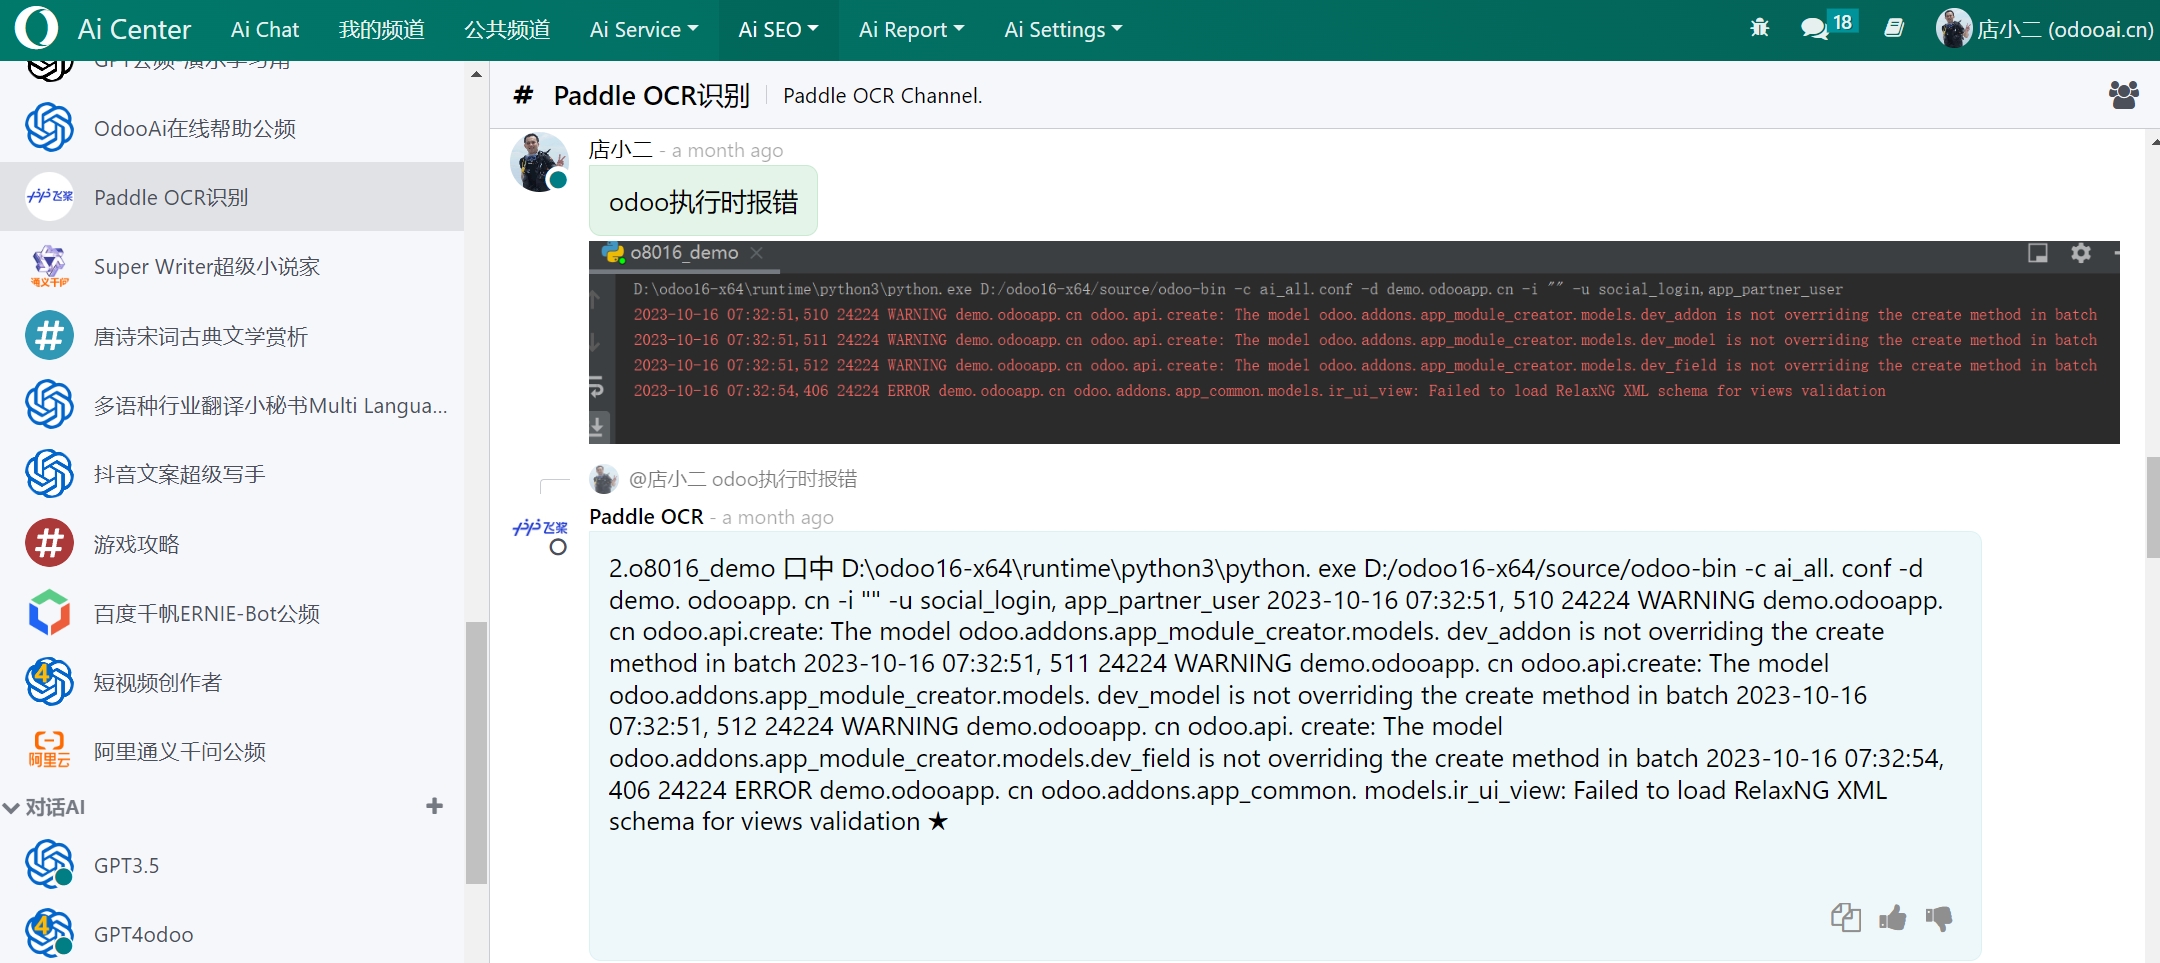The image size is (2160, 963).
Task: Open 多语种行业翻译小秘书 channel
Action: (232, 405)
